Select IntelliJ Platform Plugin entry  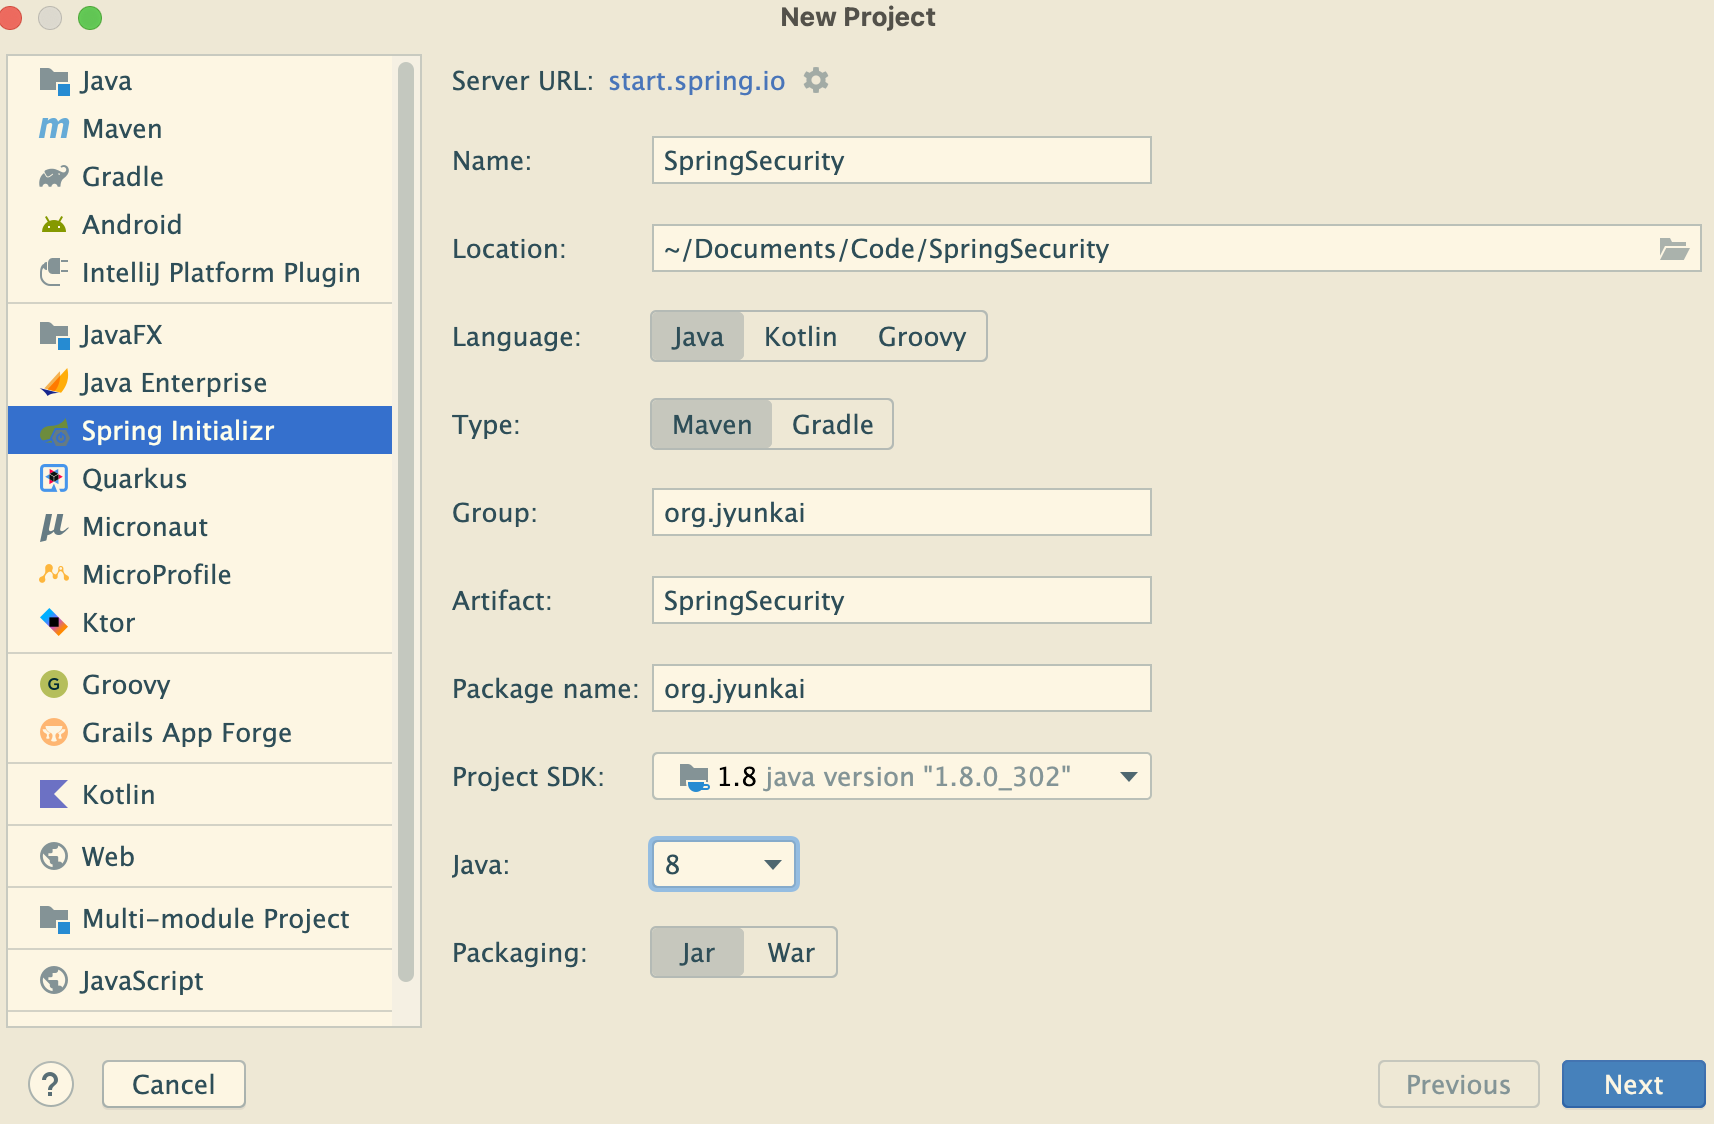tap(200, 273)
